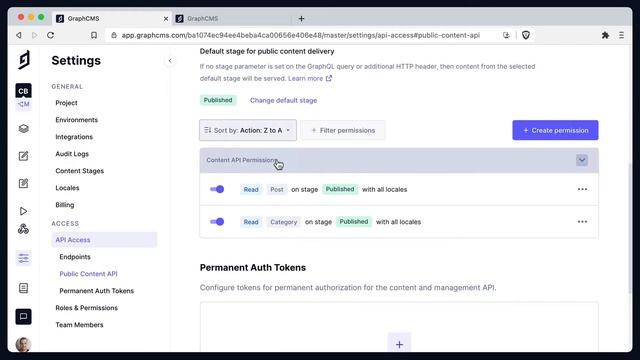Select API Access in sidebar
Viewport: 640px width, 360px height.
click(x=104, y=240)
